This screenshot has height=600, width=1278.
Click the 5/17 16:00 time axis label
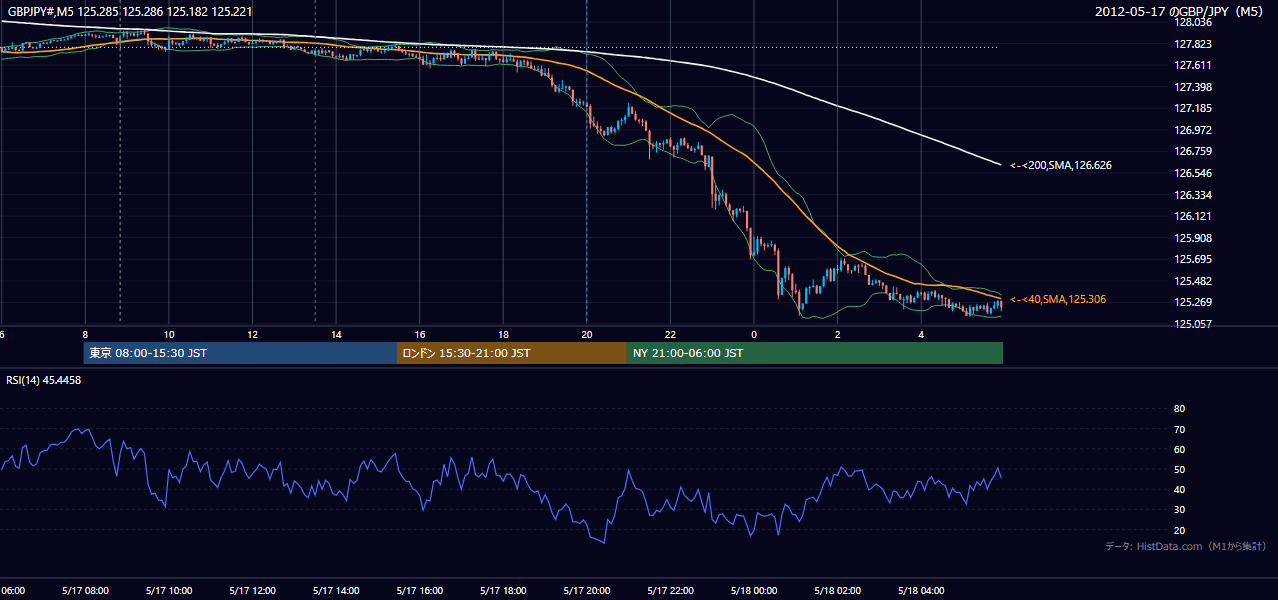pyautogui.click(x=419, y=591)
